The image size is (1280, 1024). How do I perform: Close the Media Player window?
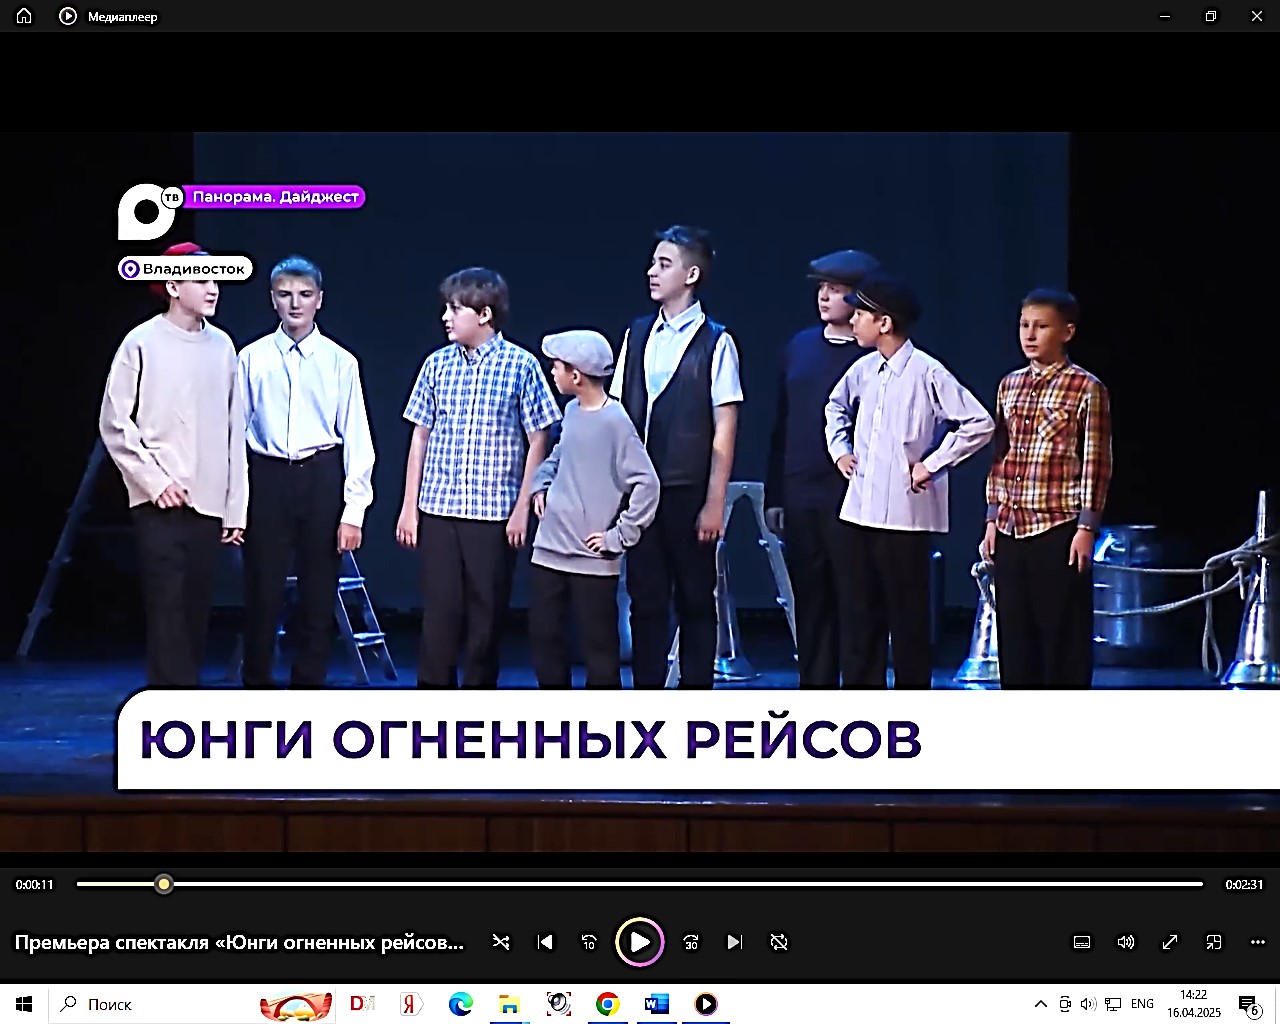(x=1257, y=16)
